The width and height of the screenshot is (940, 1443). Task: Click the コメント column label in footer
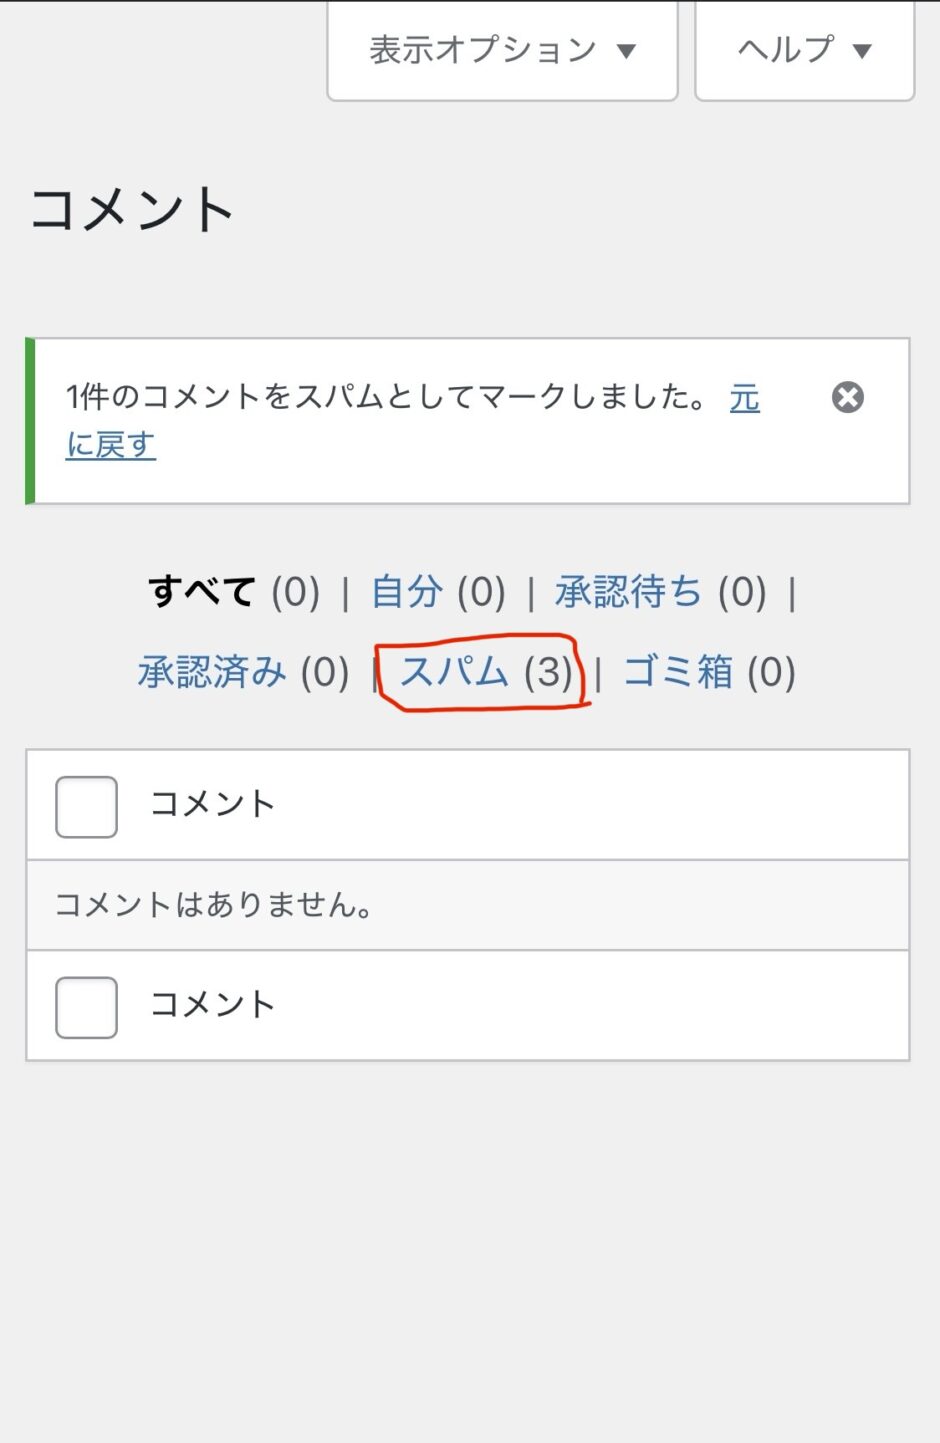212,1005
